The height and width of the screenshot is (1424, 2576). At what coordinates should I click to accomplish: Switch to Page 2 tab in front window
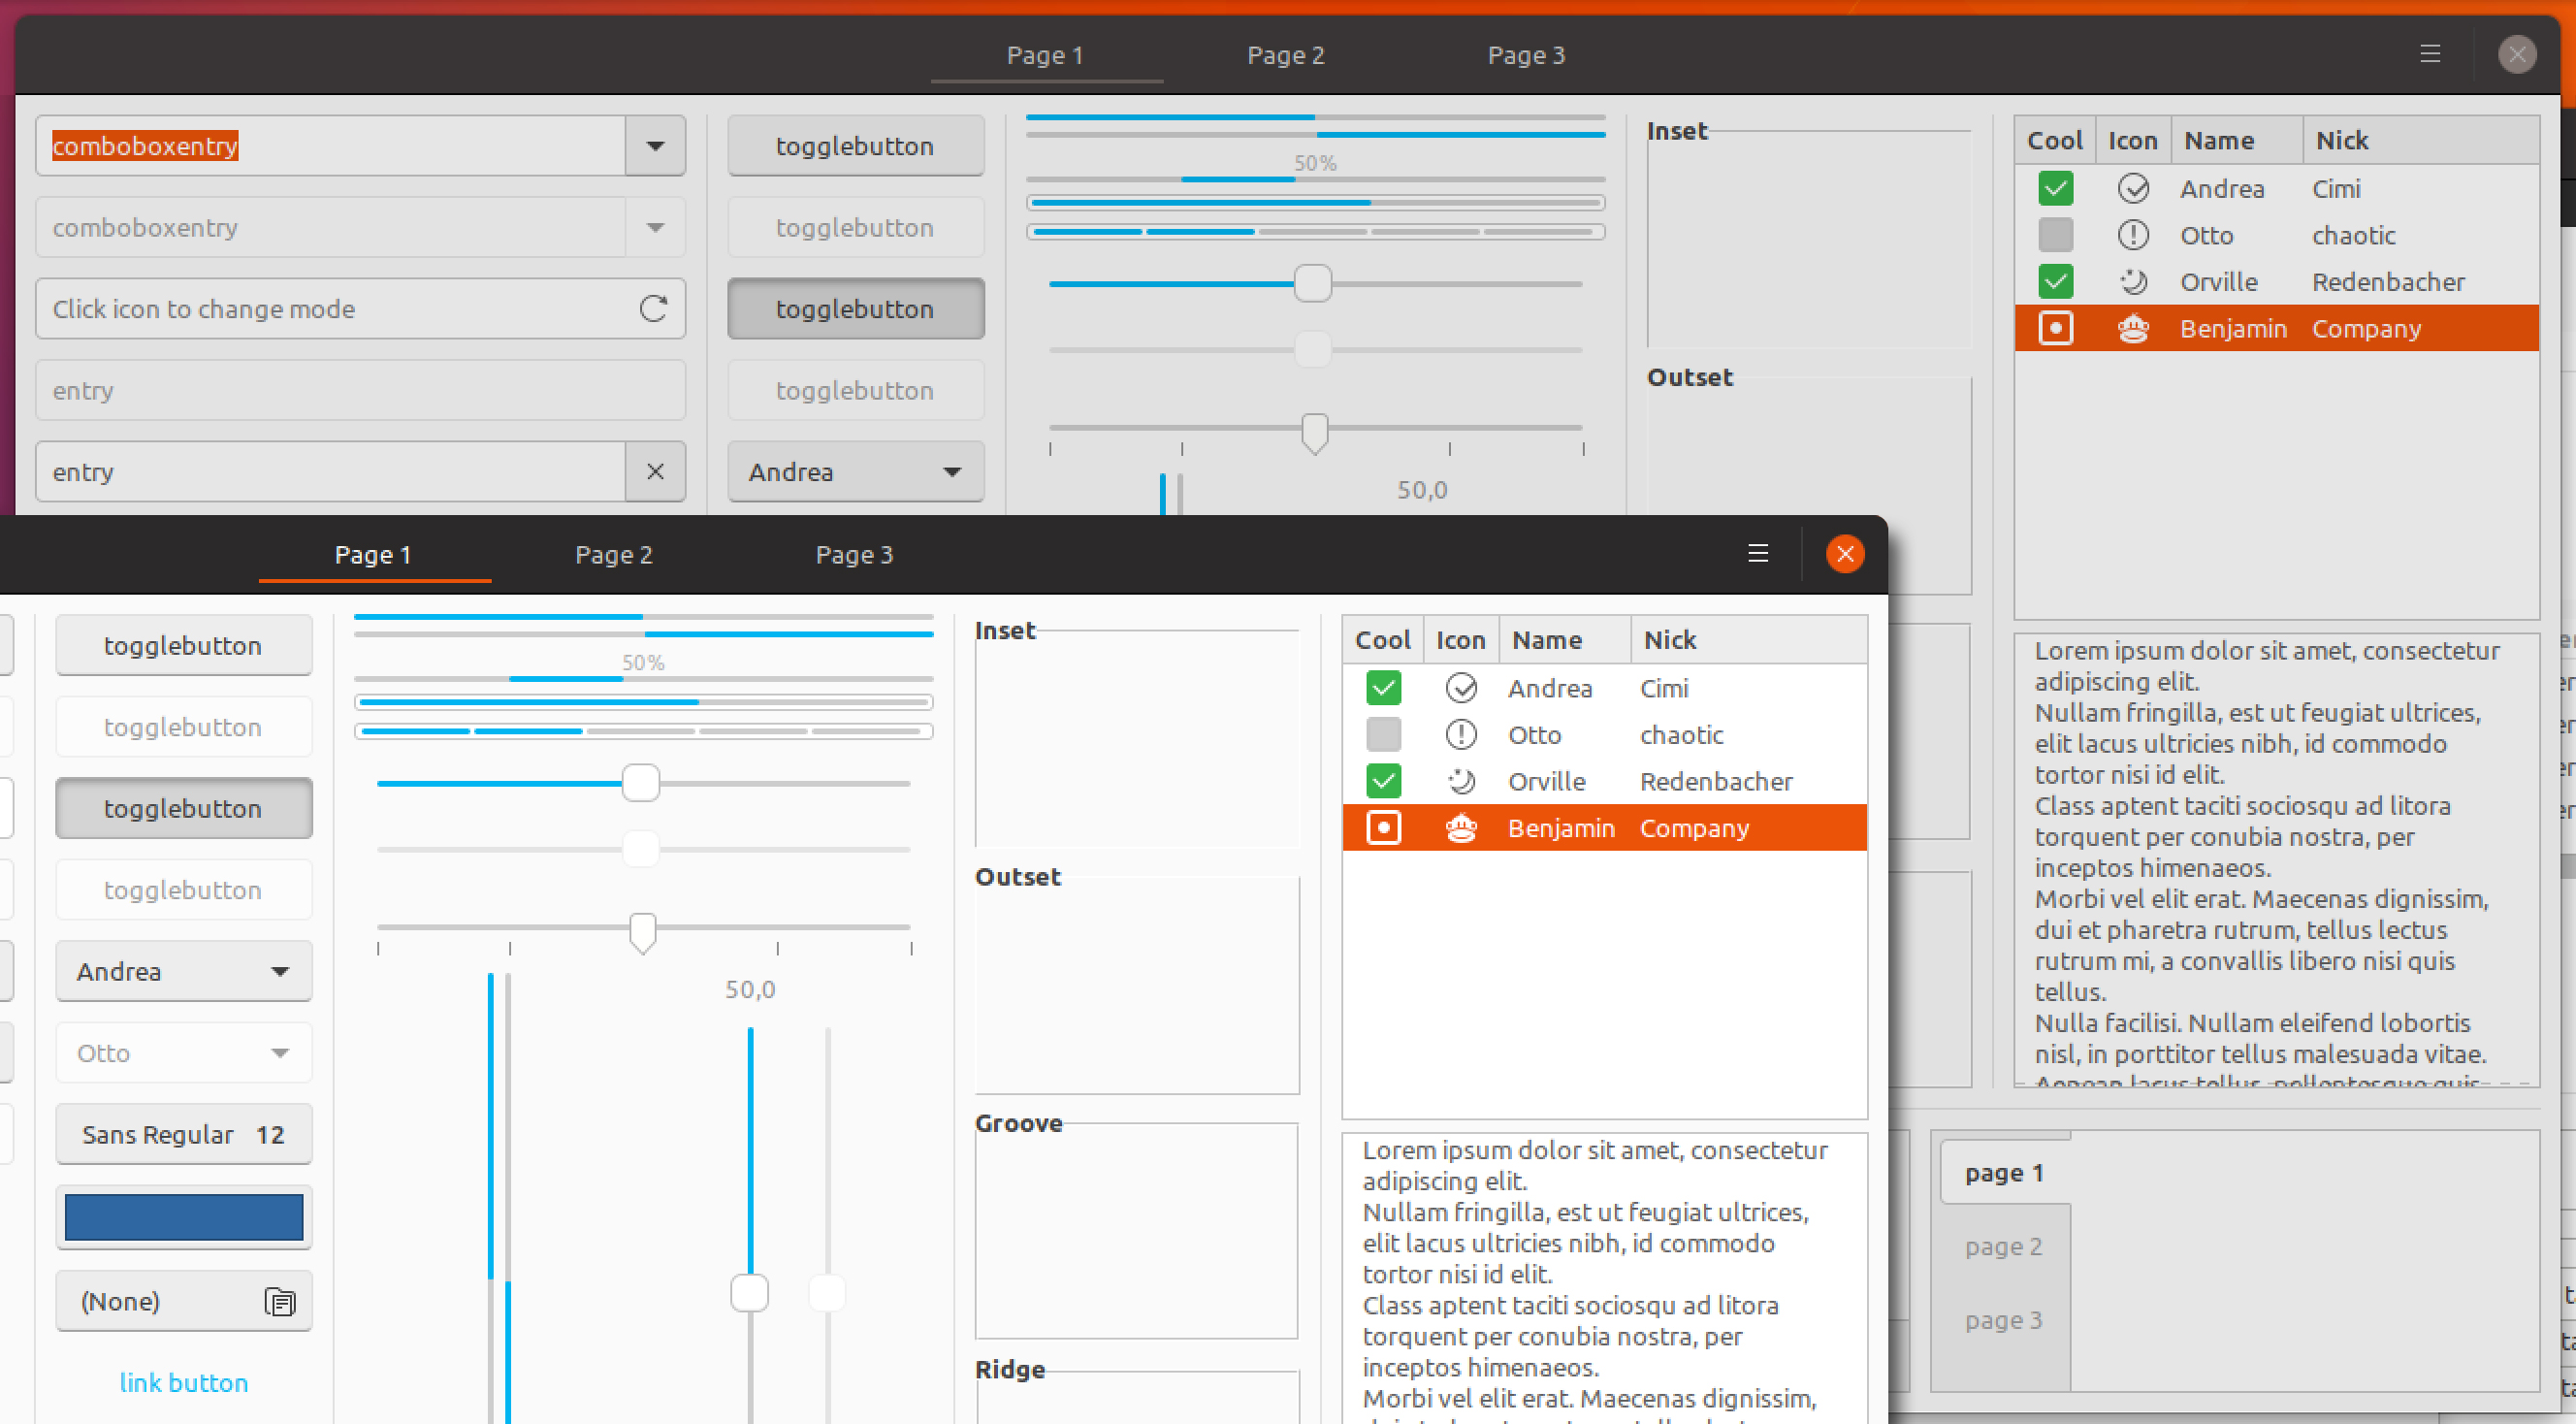click(x=613, y=555)
